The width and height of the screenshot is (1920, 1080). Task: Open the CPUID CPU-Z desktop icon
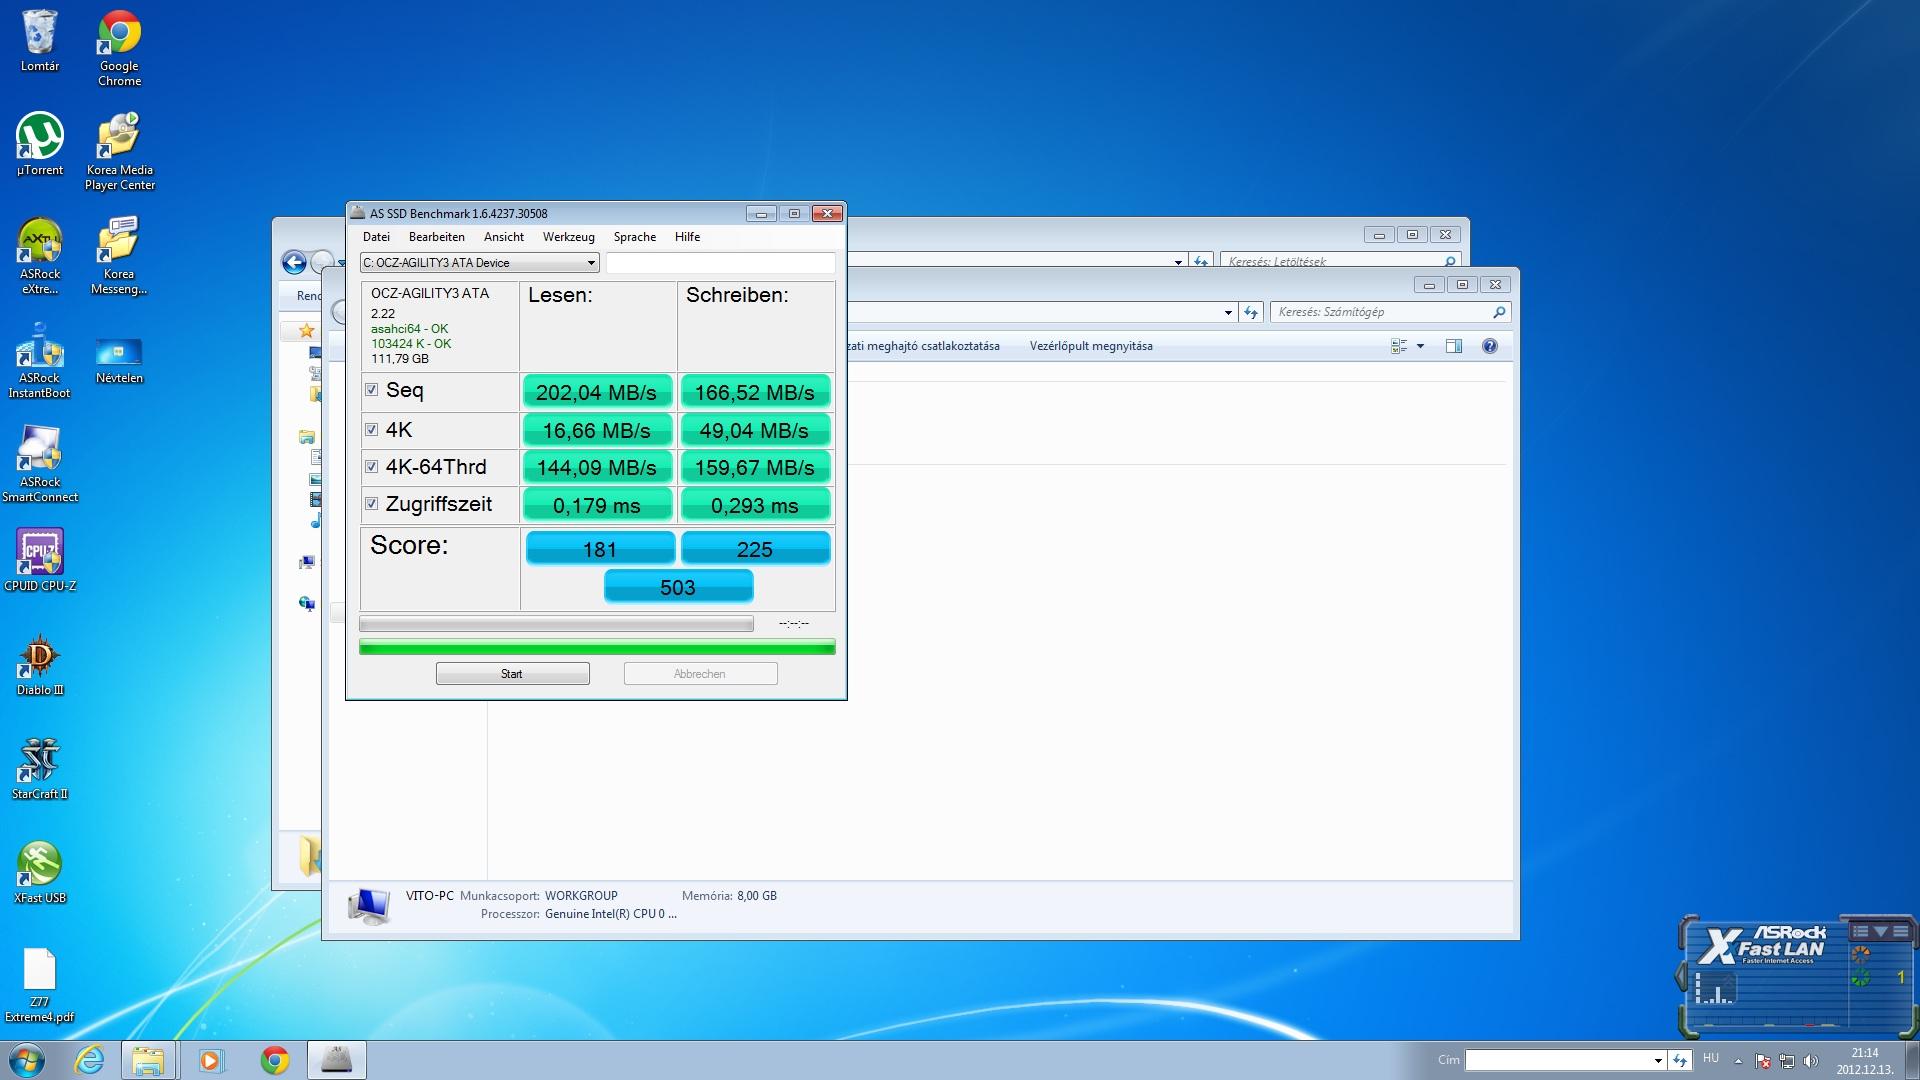[40, 553]
